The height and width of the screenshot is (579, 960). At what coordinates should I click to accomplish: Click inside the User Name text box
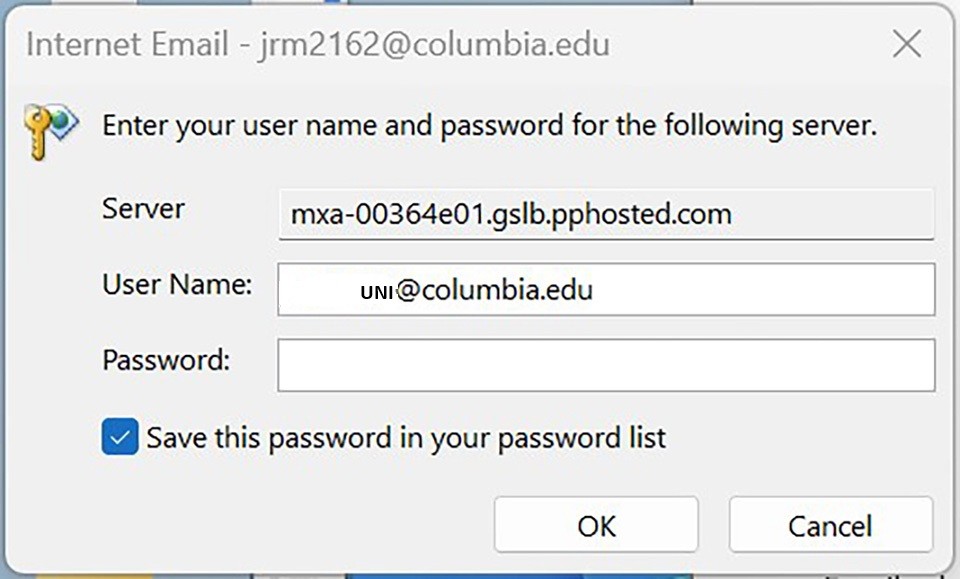click(x=606, y=290)
